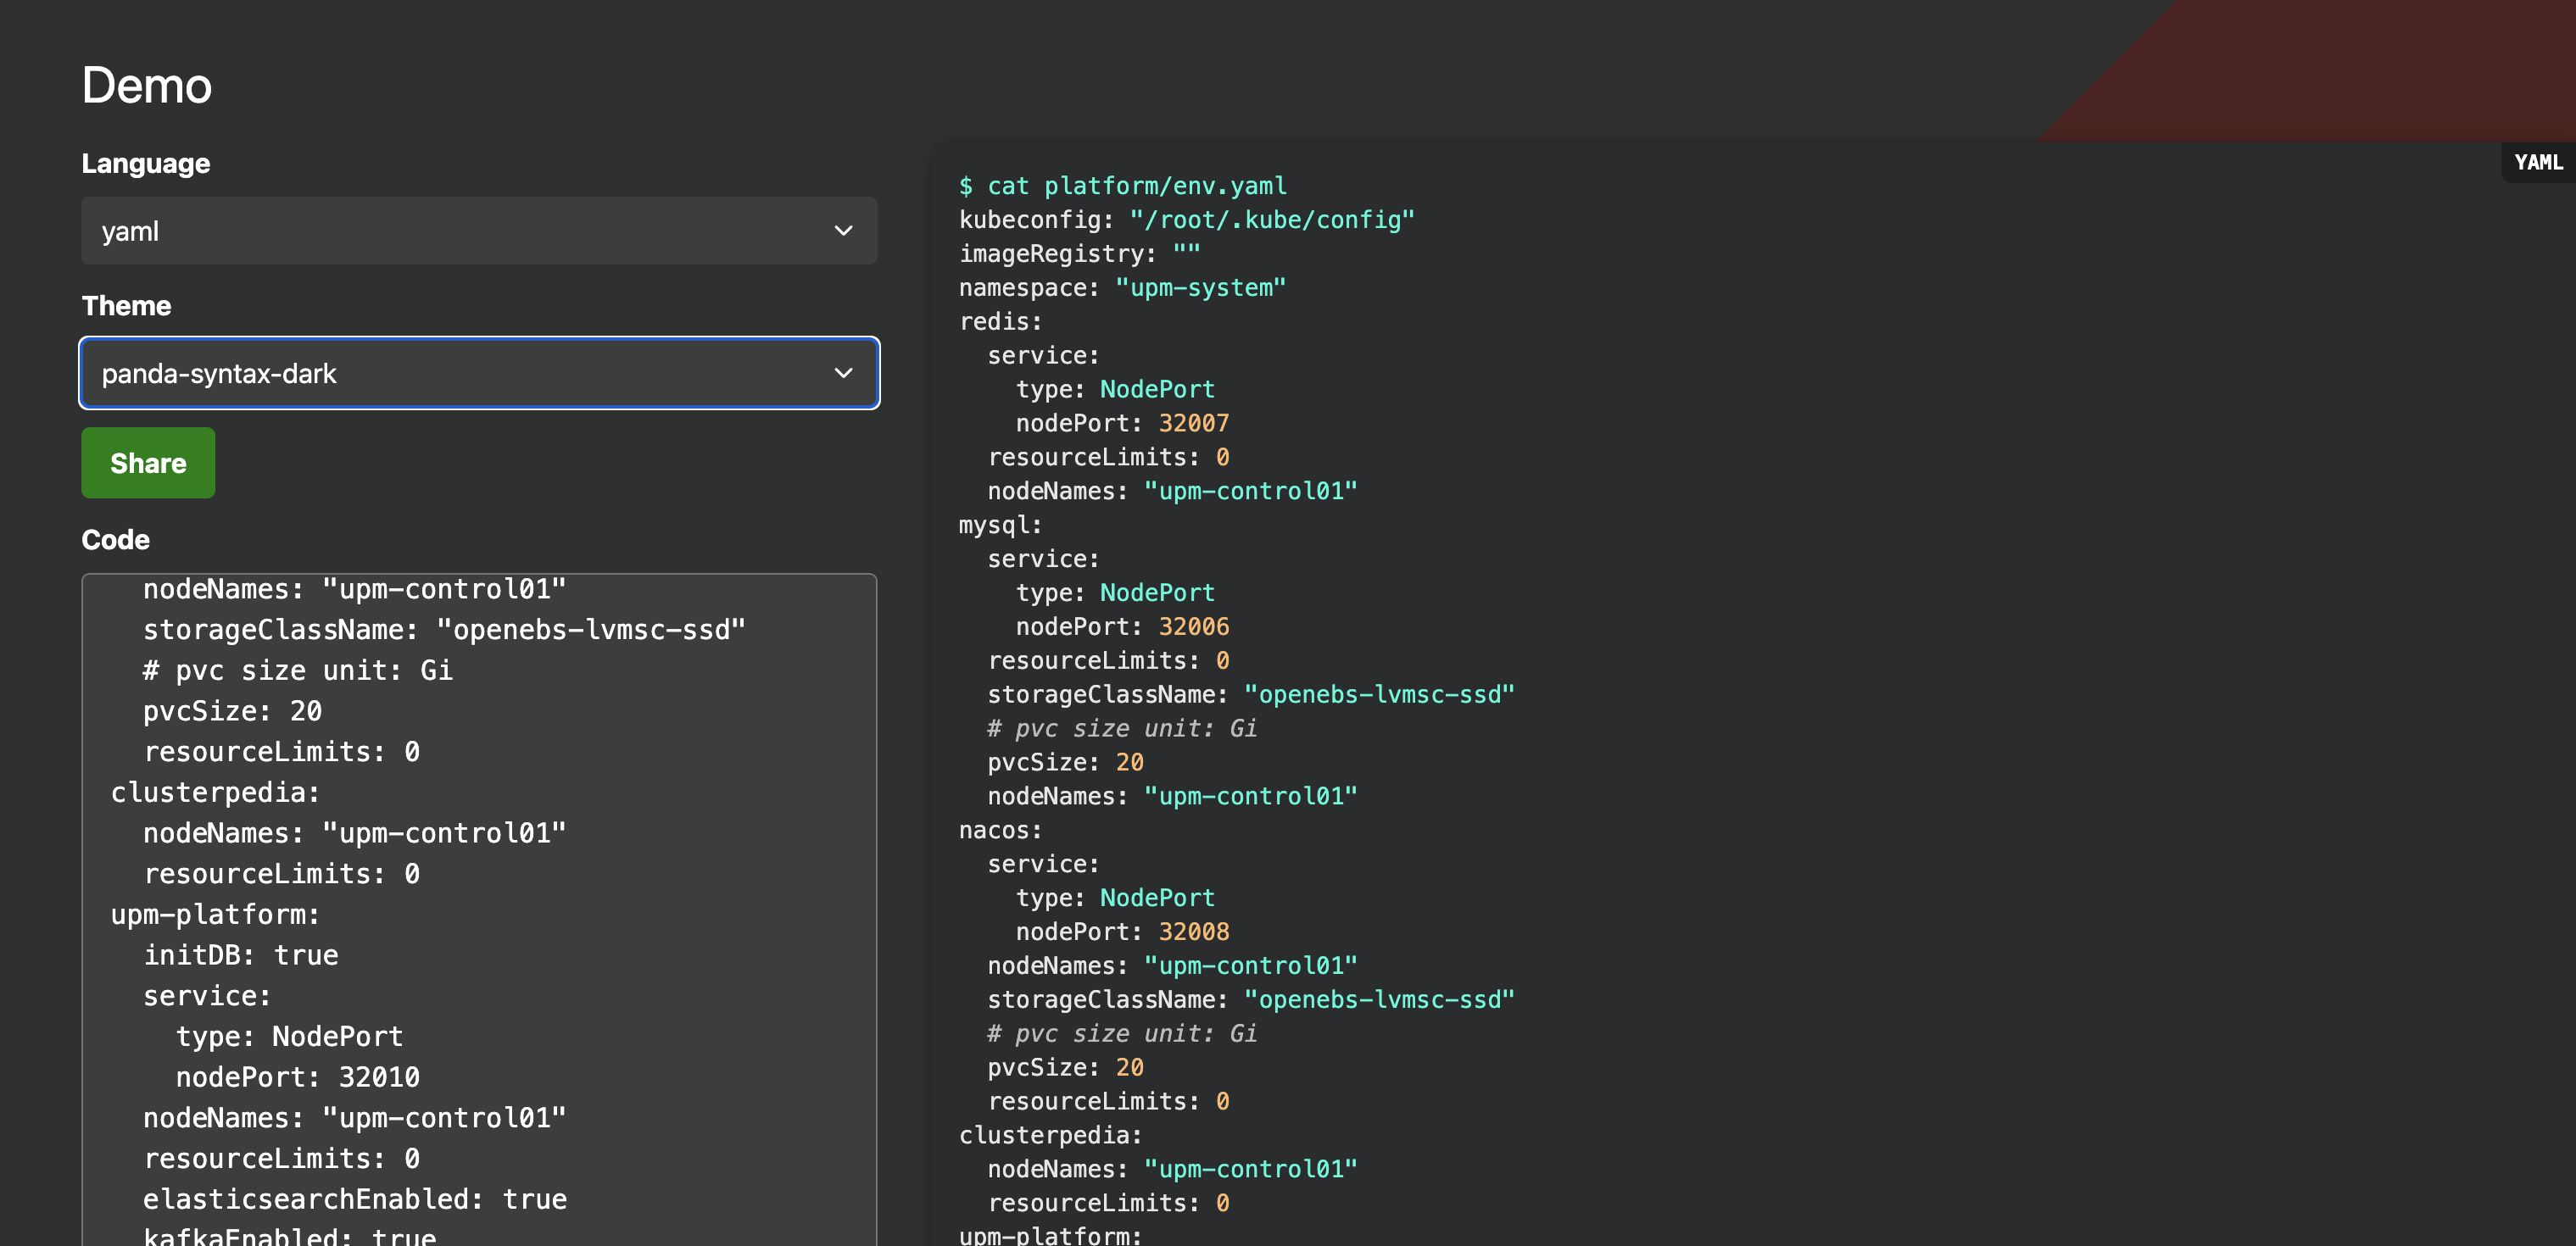Screen dimensions: 2576x1246
Task: Click 'clusterpedia:' key in highlighted preview
Action: point(1051,1135)
